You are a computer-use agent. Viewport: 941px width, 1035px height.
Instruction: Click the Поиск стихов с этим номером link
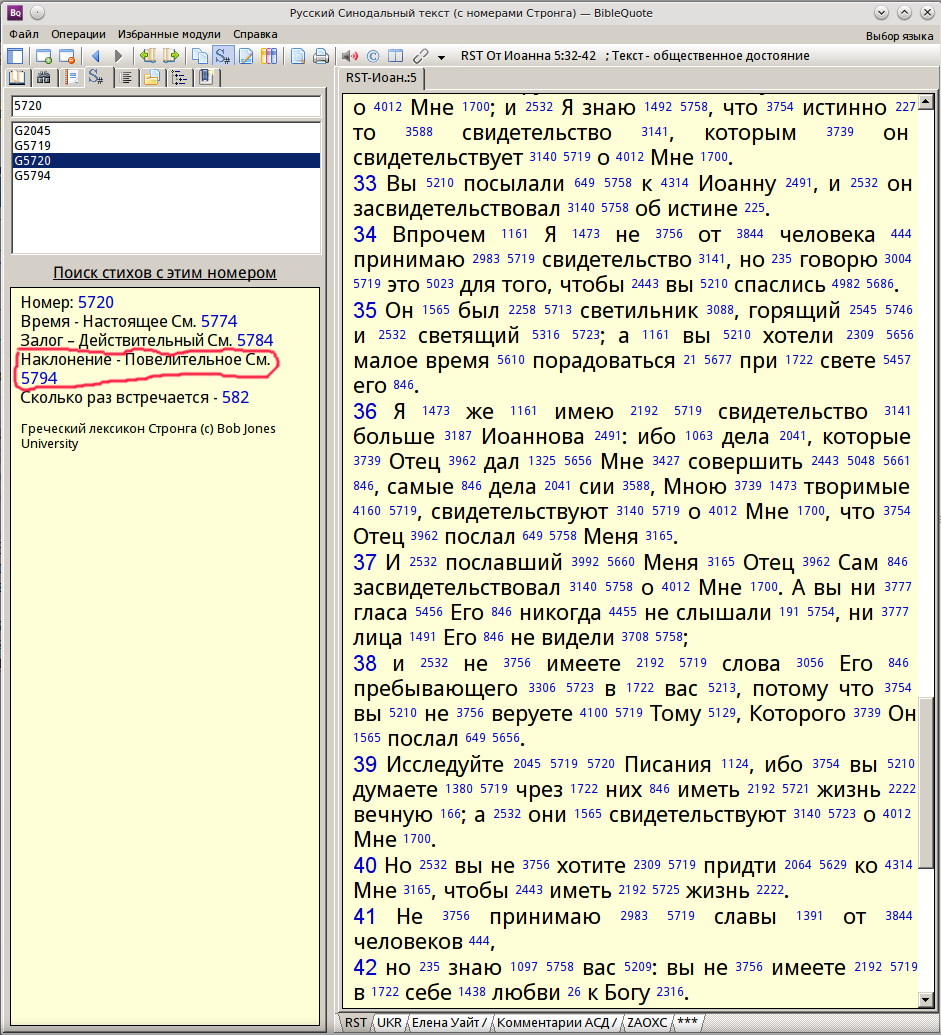[165, 273]
